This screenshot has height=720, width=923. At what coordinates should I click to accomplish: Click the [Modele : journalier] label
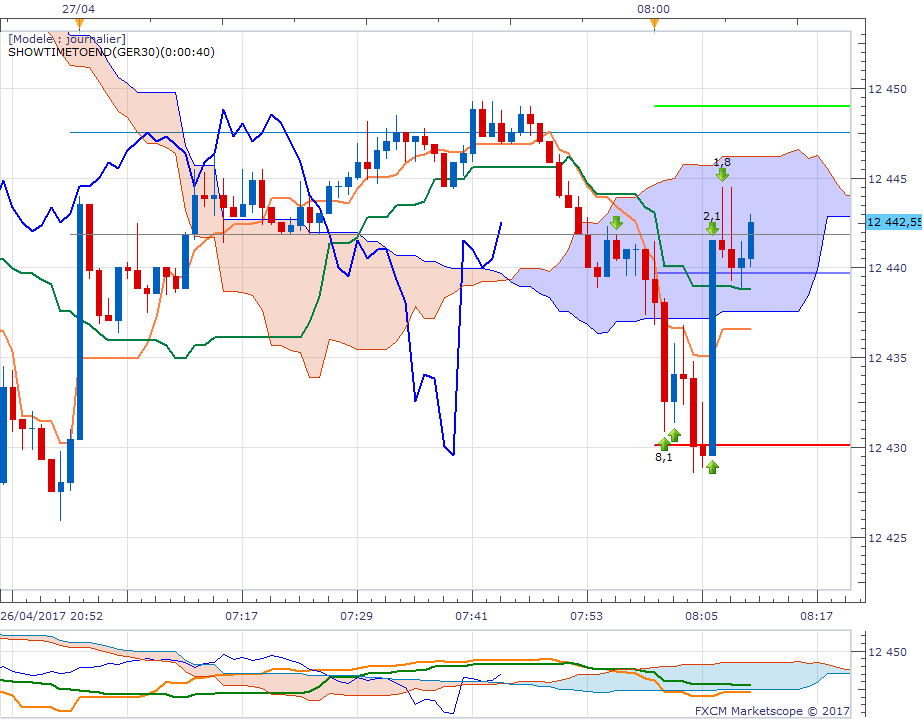(x=67, y=39)
